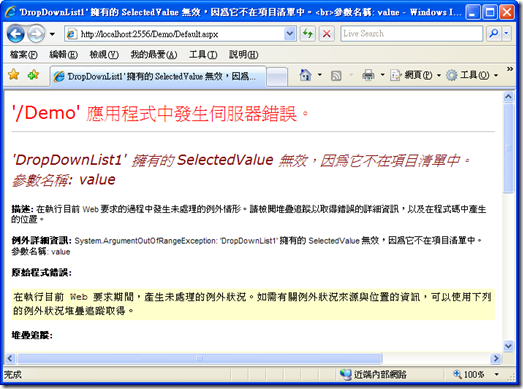Go forward with the Forward arrow
The height and width of the screenshot is (389, 523).
pos(36,34)
